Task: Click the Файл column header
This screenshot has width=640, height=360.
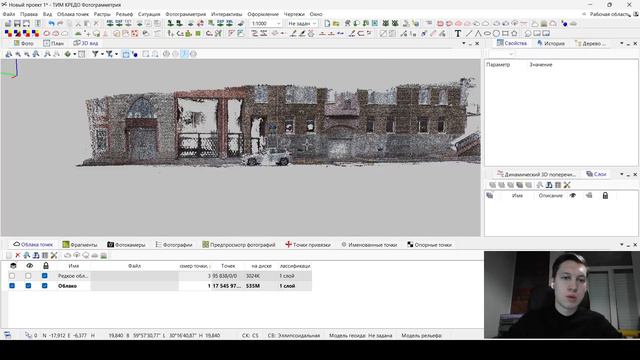Action: [x=134, y=266]
